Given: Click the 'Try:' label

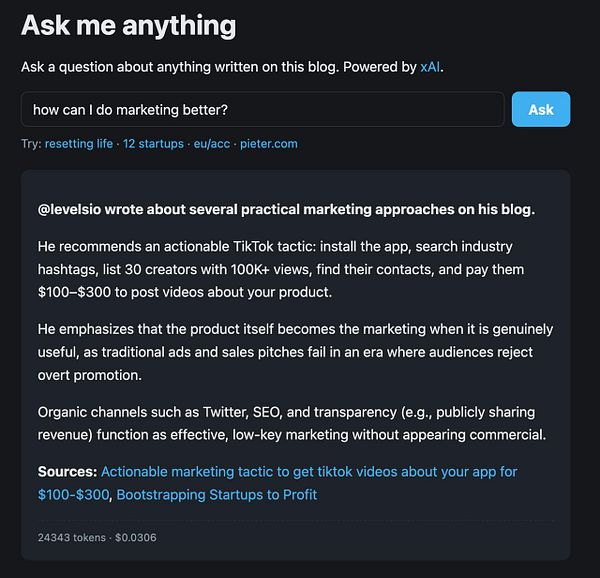Looking at the screenshot, I should point(31,144).
